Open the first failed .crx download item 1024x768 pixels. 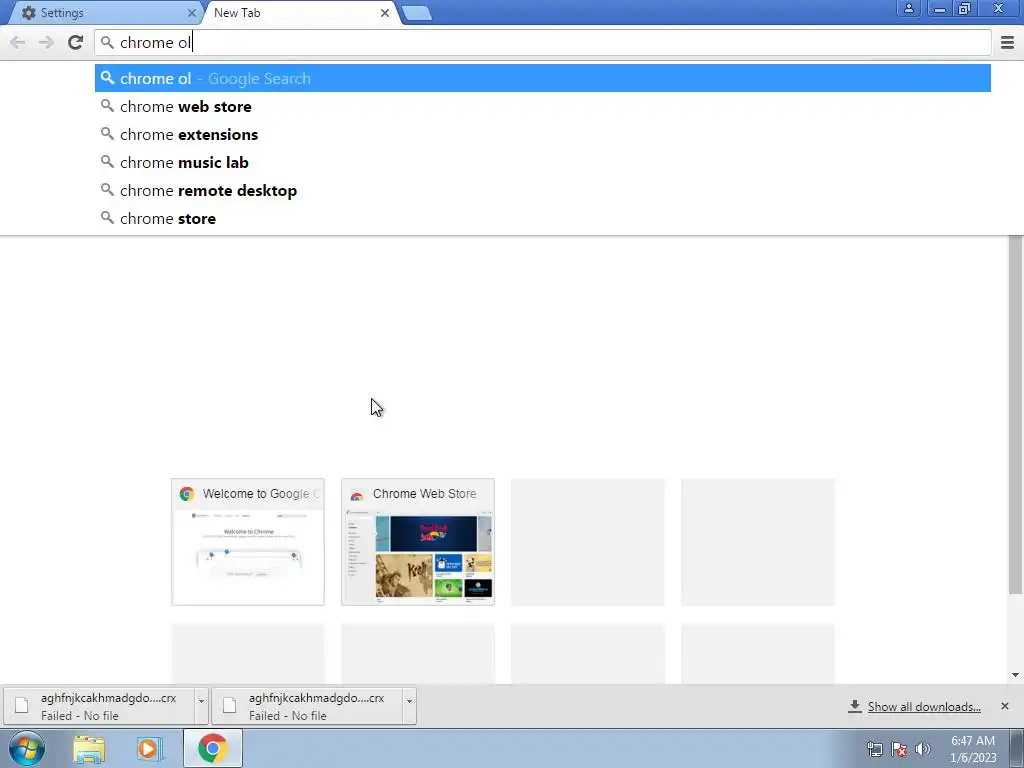100,706
